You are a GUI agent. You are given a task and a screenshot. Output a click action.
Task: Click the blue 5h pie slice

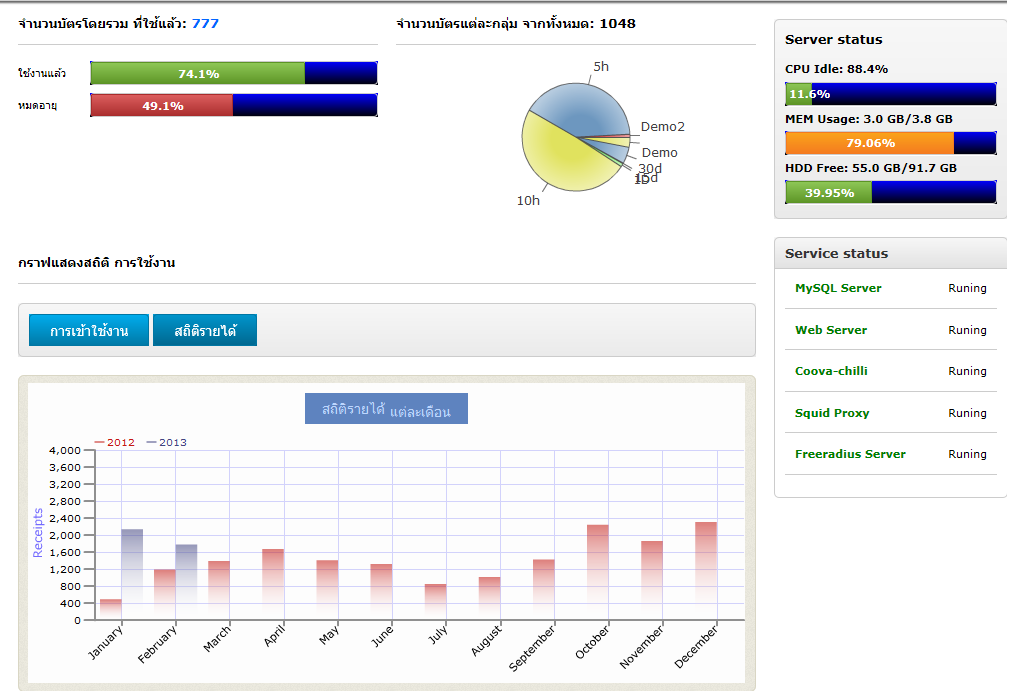(581, 109)
